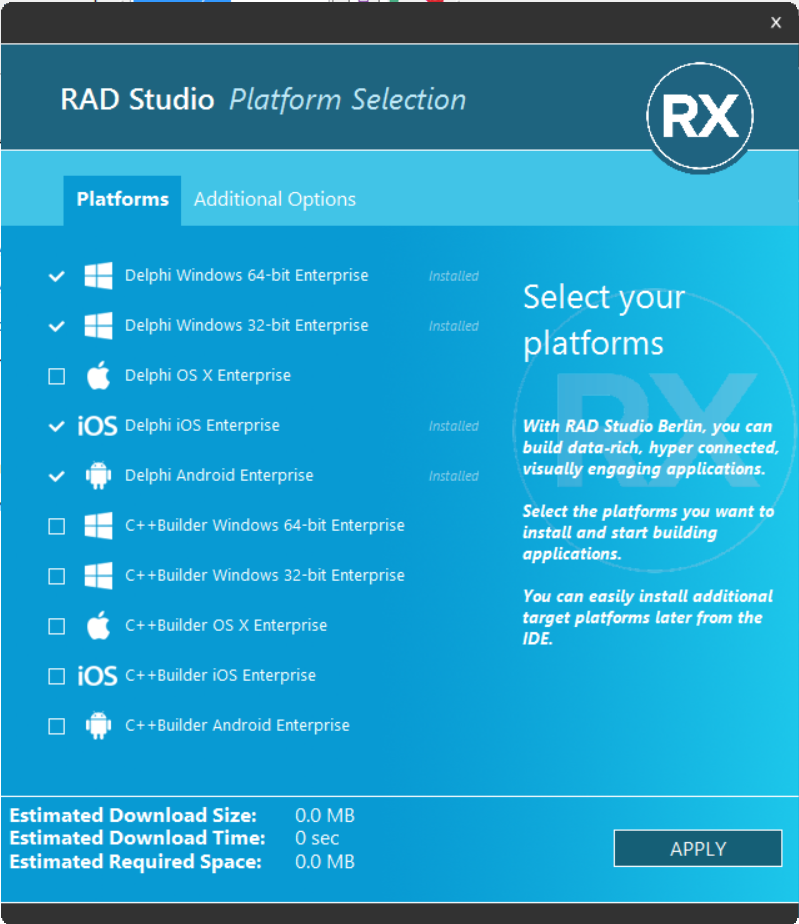The image size is (799, 924).
Task: Select C++Builder iOS Enterprise label
Action: coord(220,675)
